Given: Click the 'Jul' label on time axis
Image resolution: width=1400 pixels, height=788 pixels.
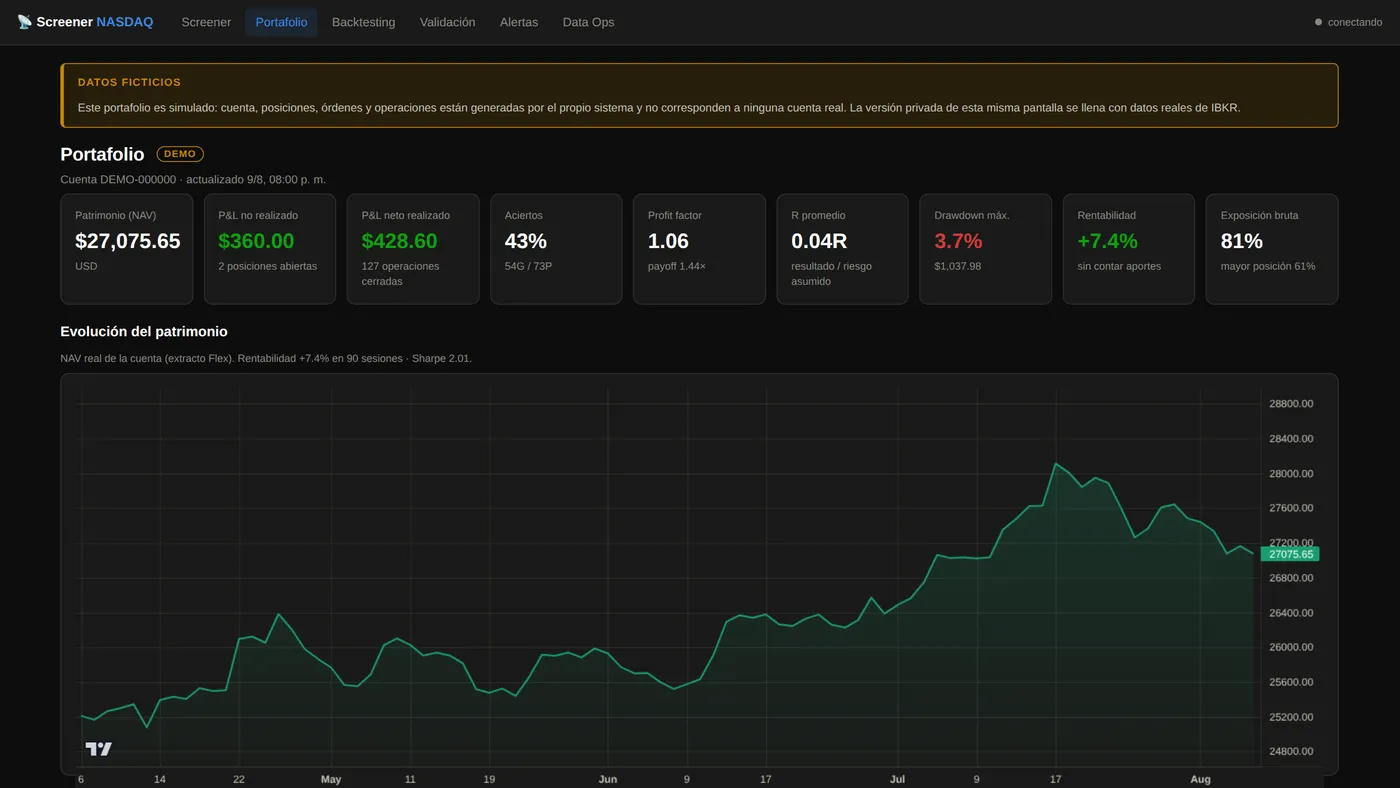Looking at the screenshot, I should [x=897, y=779].
